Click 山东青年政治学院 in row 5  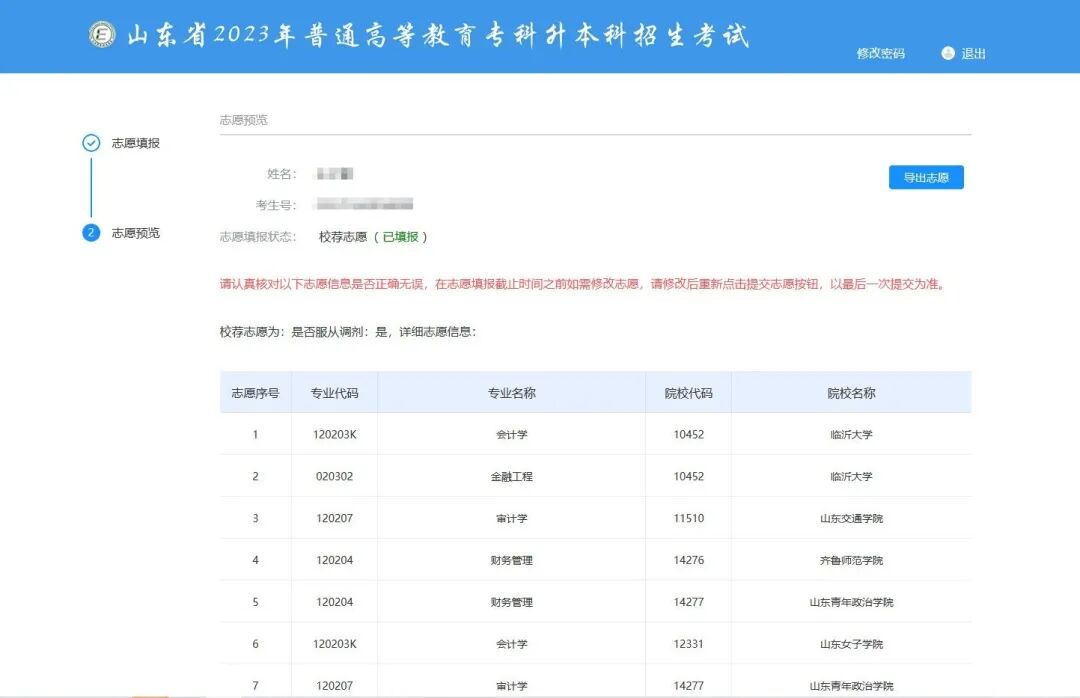(x=851, y=602)
